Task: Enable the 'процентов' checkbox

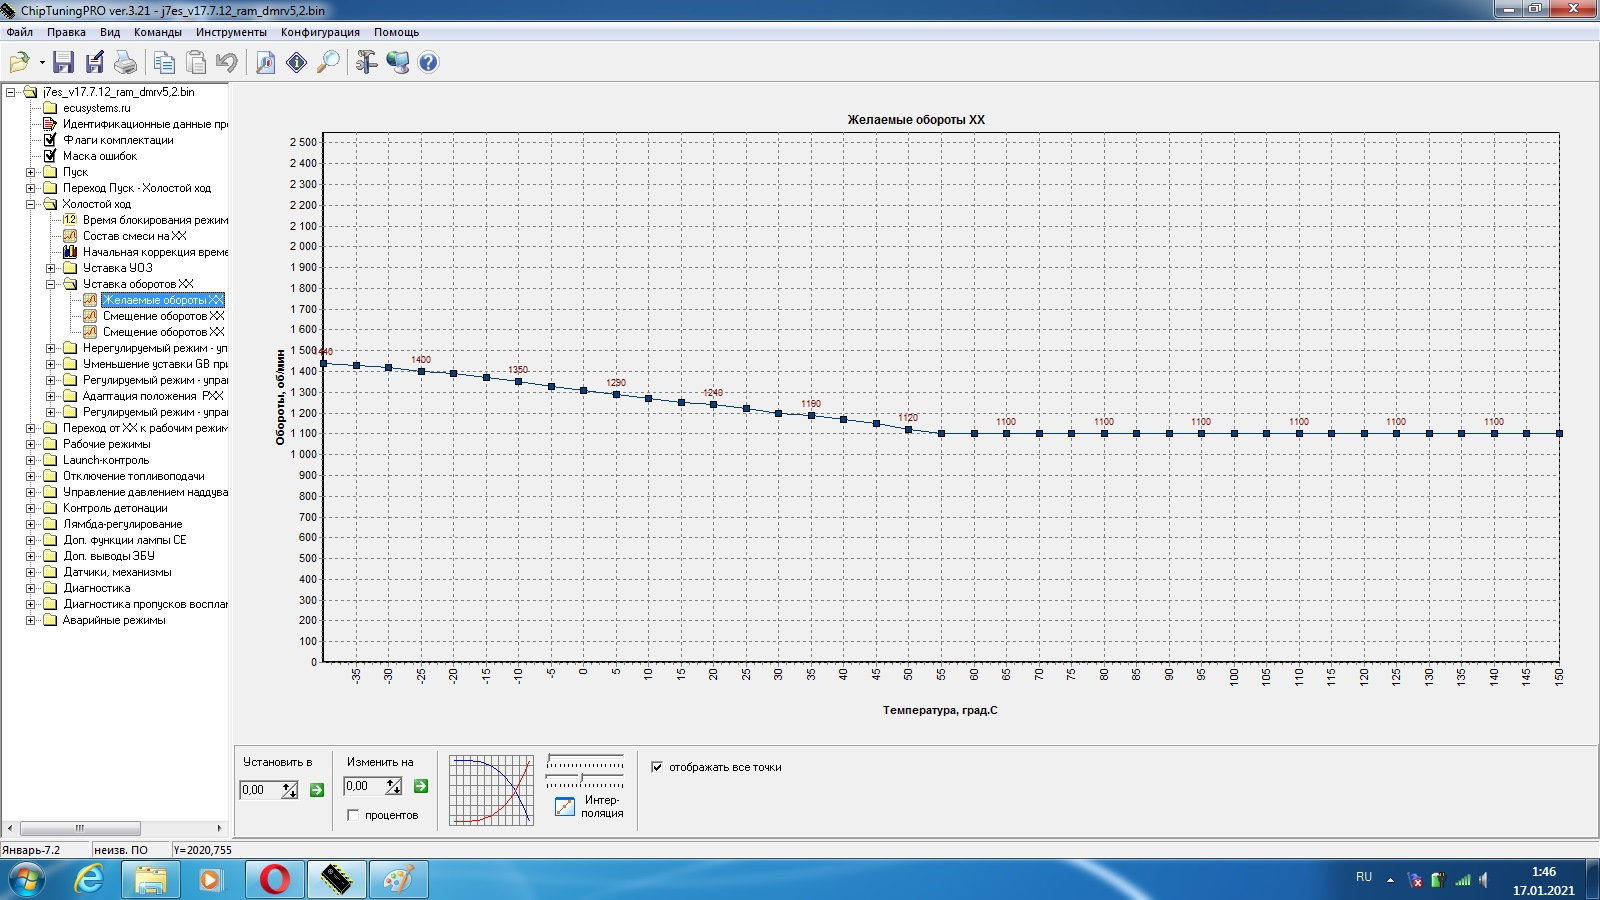Action: 353,815
